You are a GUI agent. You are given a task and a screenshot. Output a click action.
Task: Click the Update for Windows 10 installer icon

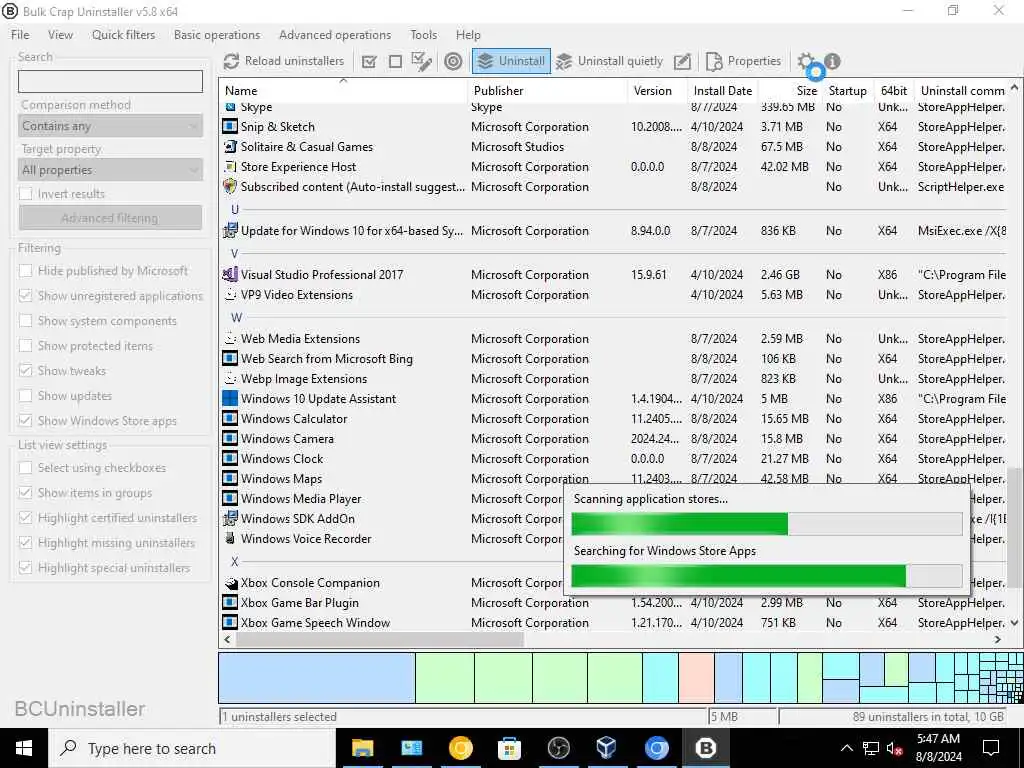point(230,231)
